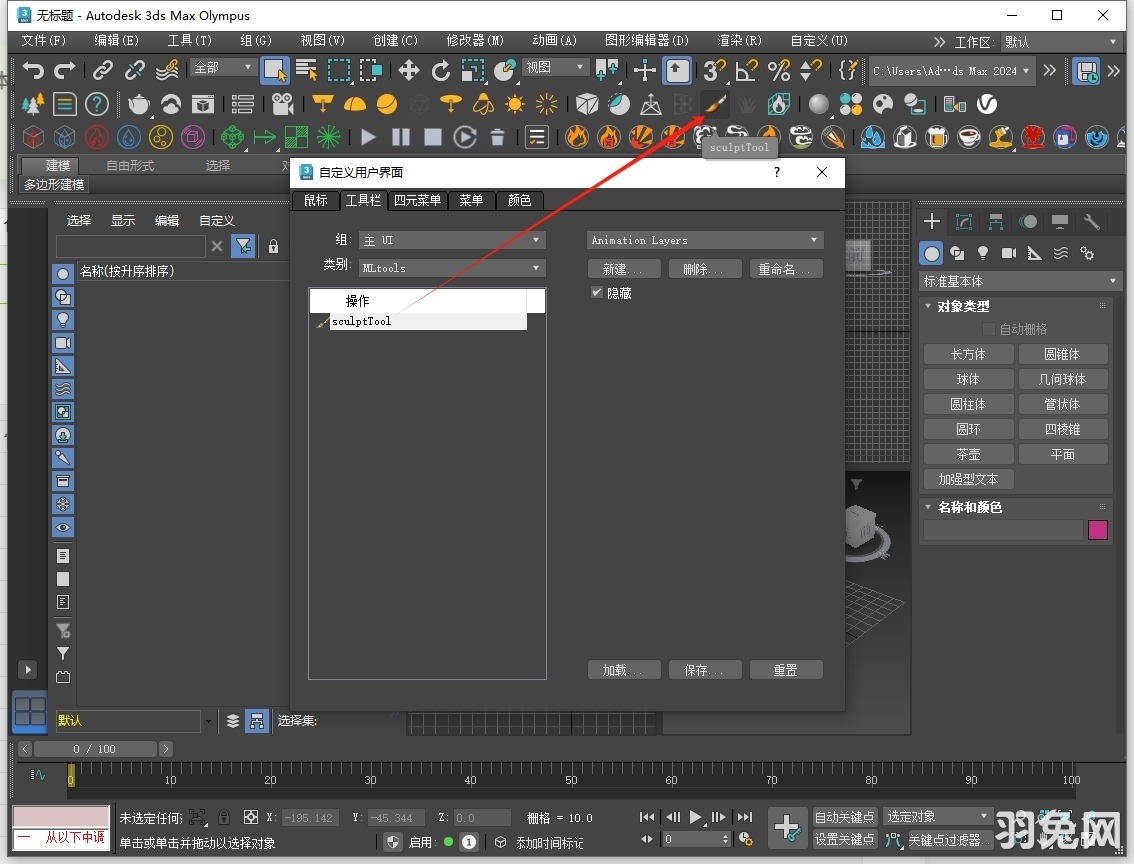Click the wrench Utilities panel icon
Viewport: 1134px width, 864px height.
click(1092, 221)
